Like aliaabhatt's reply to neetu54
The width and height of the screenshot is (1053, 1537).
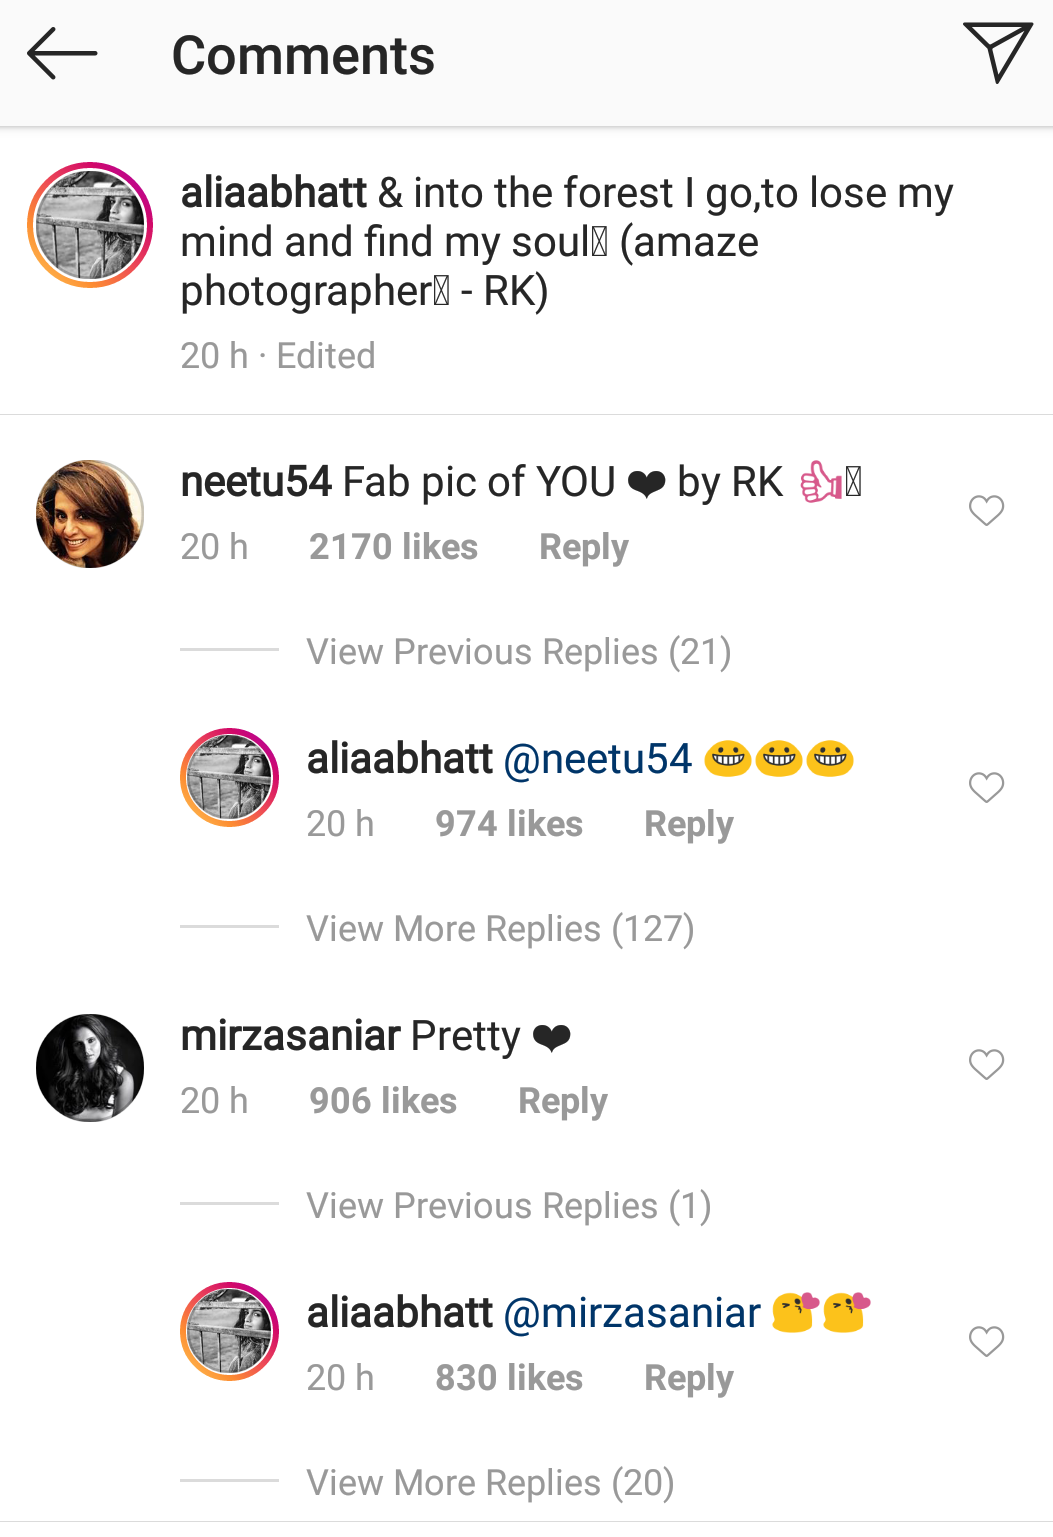(x=986, y=787)
